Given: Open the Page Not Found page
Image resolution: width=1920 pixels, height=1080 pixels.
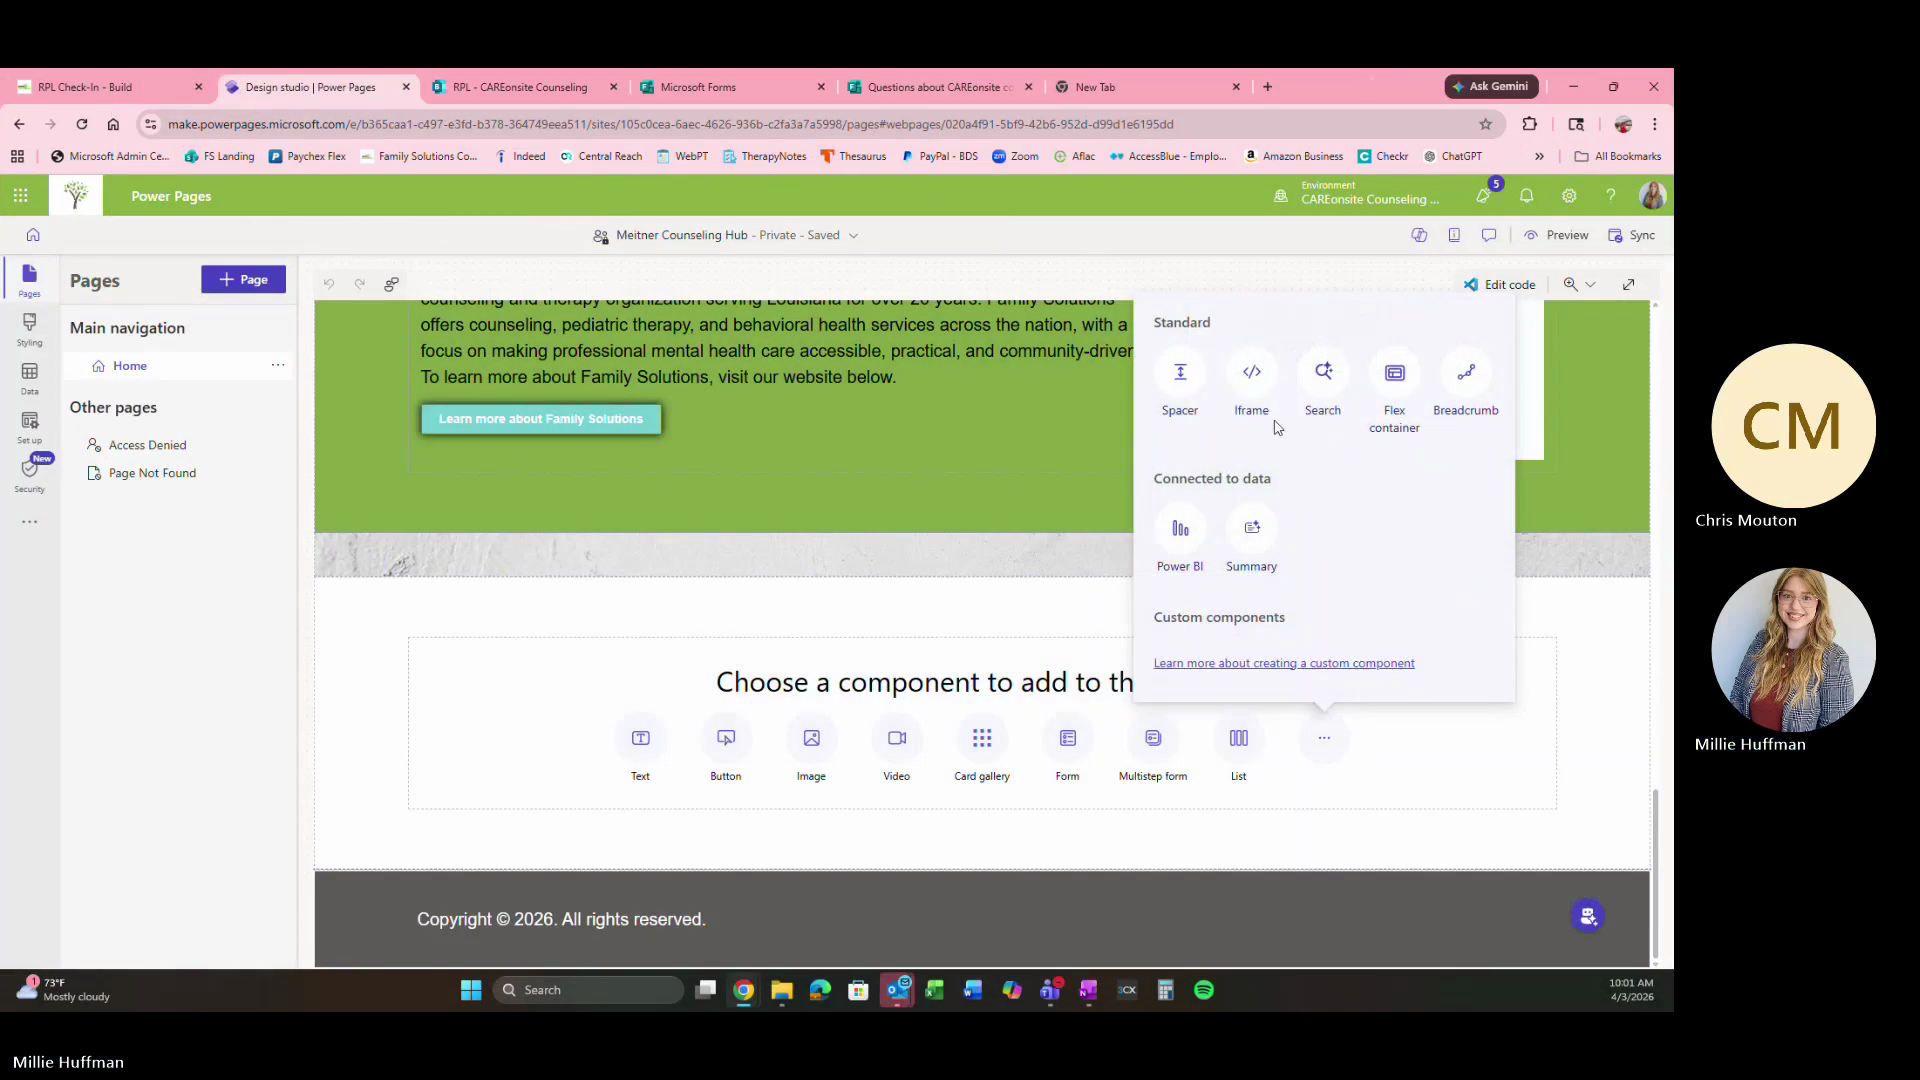Looking at the screenshot, I should click(152, 473).
